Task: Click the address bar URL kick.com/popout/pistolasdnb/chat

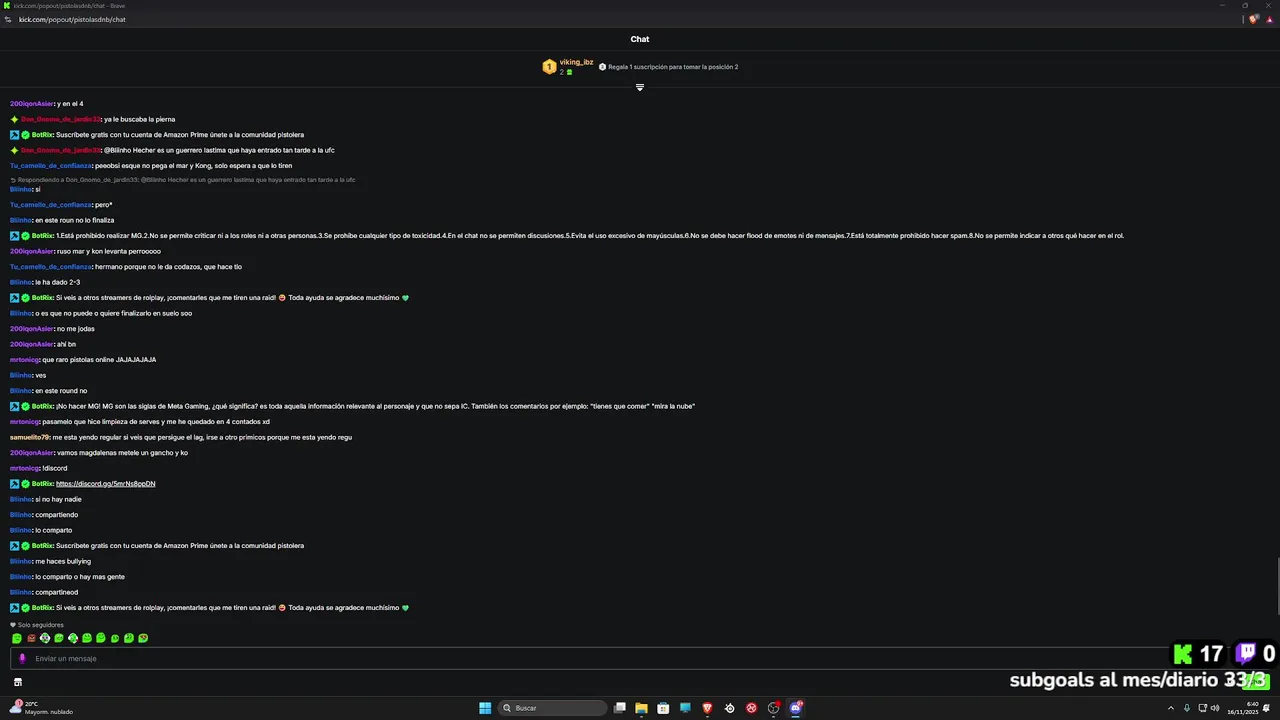Action: pyautogui.click(x=72, y=19)
